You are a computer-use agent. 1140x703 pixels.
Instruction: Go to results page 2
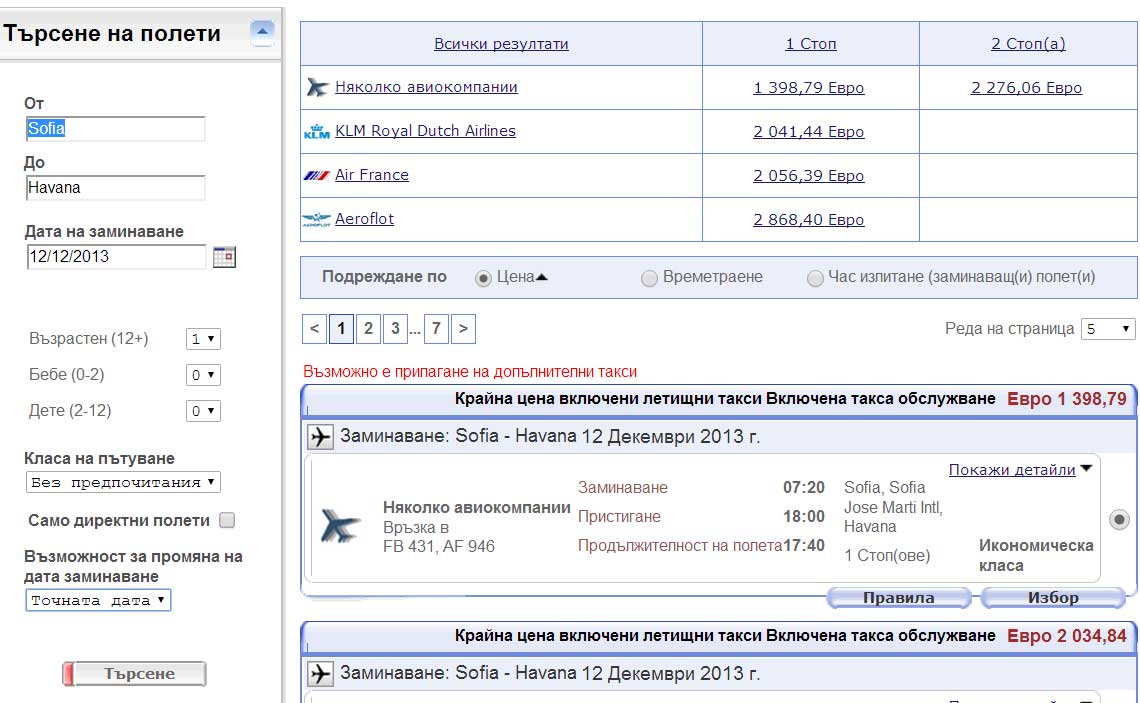click(x=369, y=329)
